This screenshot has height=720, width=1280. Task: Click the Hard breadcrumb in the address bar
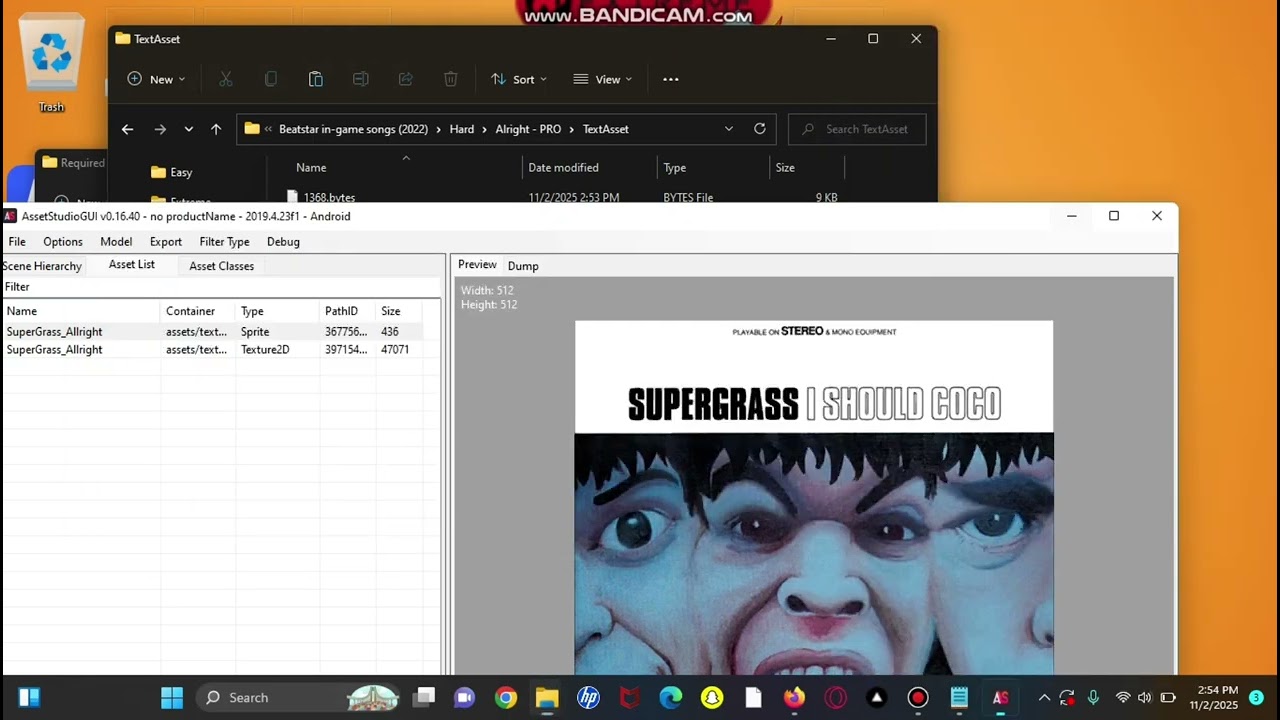(x=462, y=129)
